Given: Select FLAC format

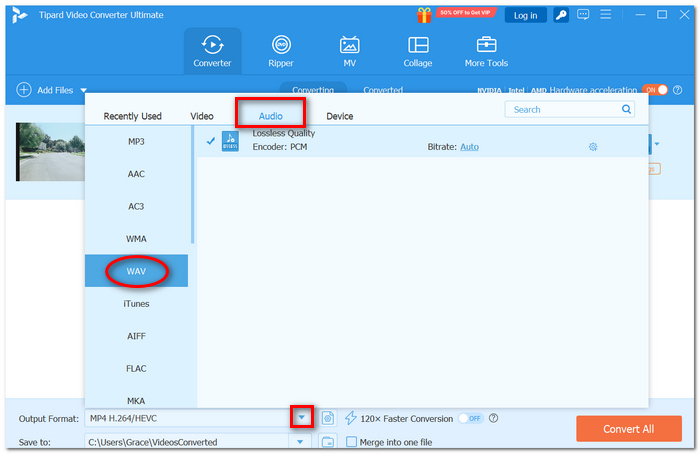Looking at the screenshot, I should click(x=136, y=368).
